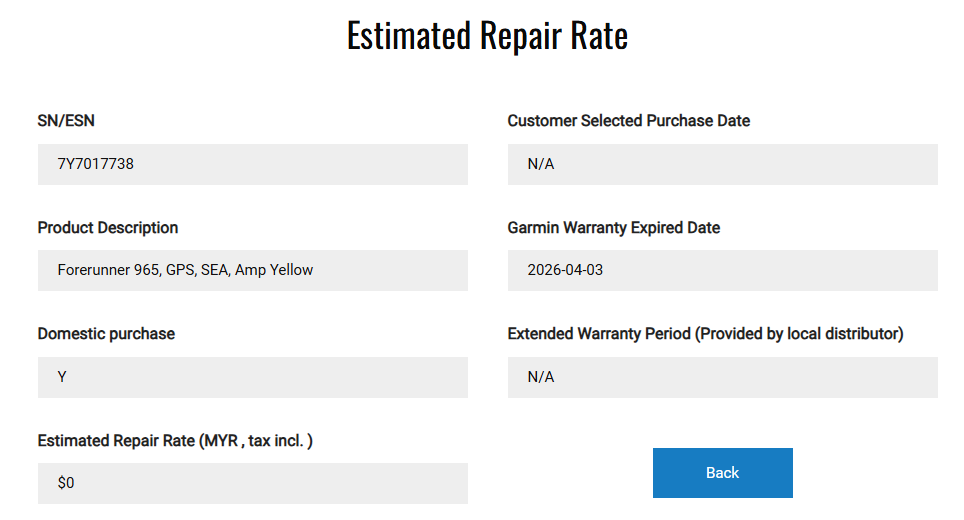Select the Estimated Repair Rate field
The image size is (964, 520).
[253, 483]
